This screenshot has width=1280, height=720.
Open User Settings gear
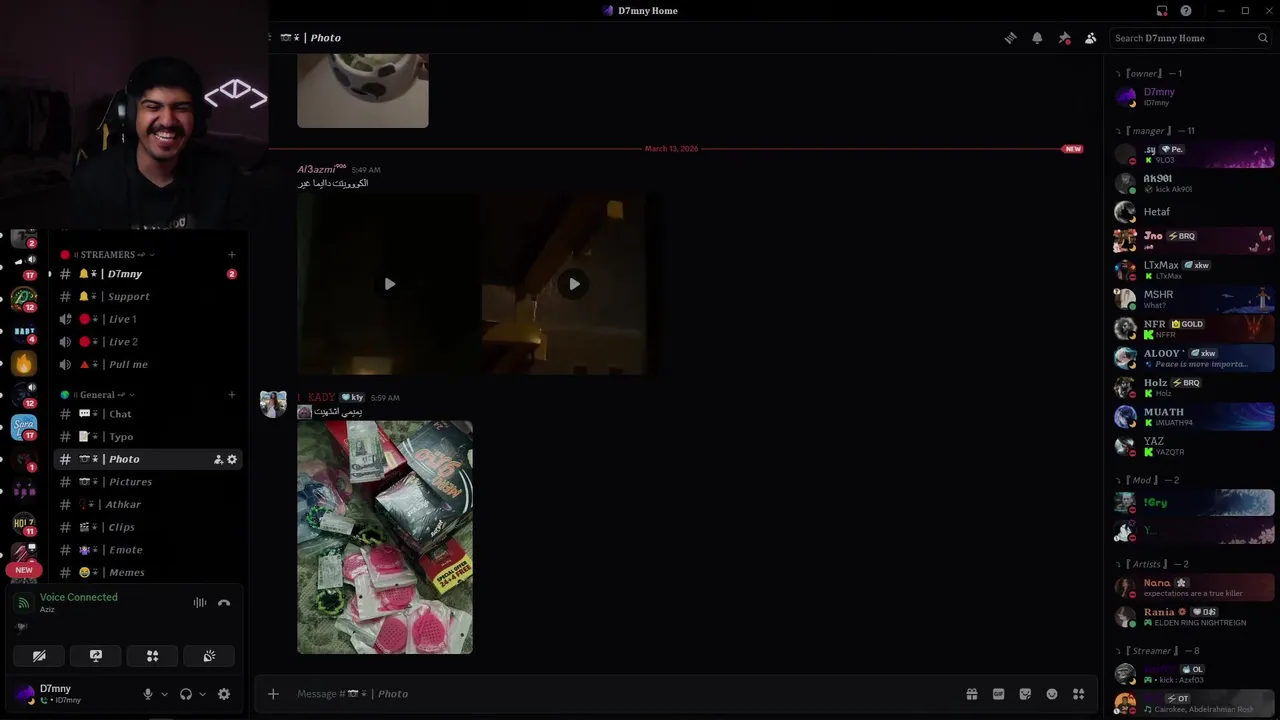point(224,694)
